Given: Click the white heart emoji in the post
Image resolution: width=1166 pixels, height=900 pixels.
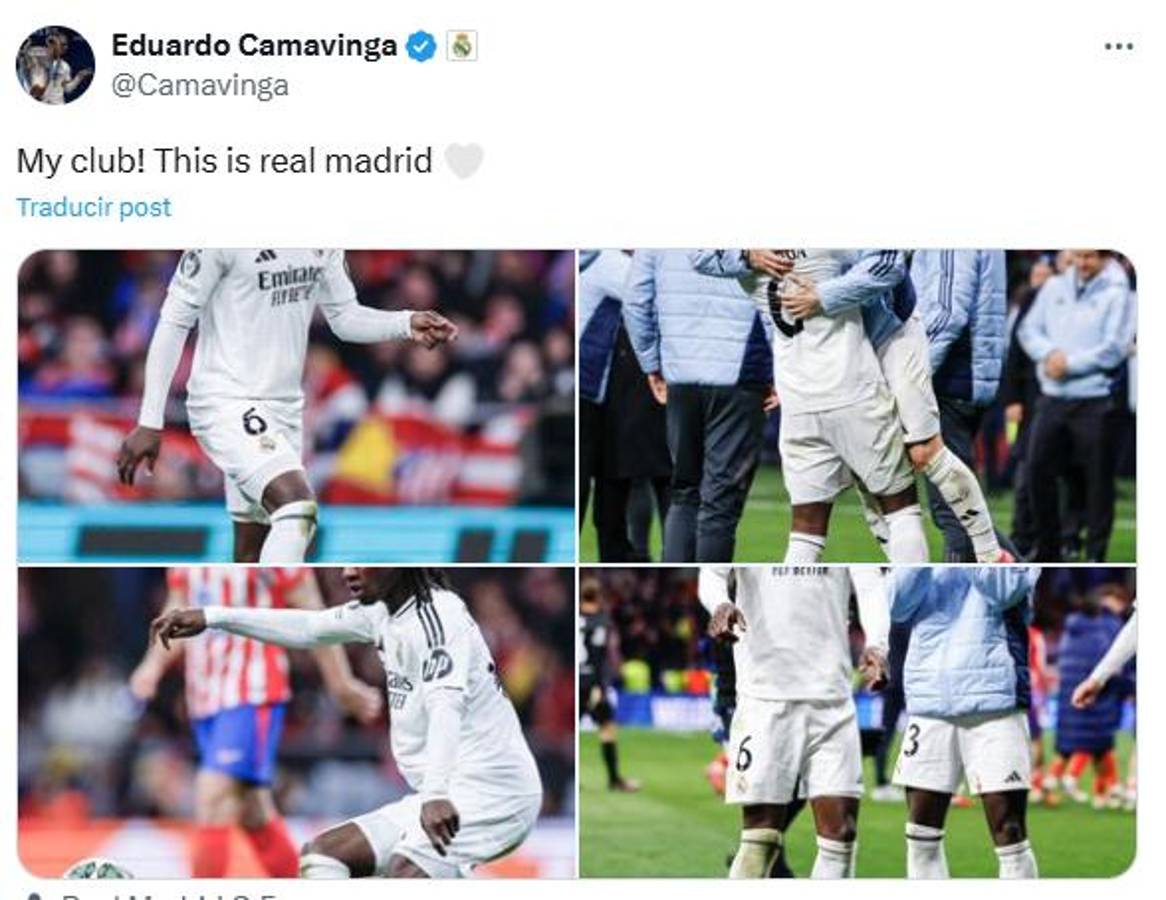Looking at the screenshot, I should pyautogui.click(x=463, y=161).
